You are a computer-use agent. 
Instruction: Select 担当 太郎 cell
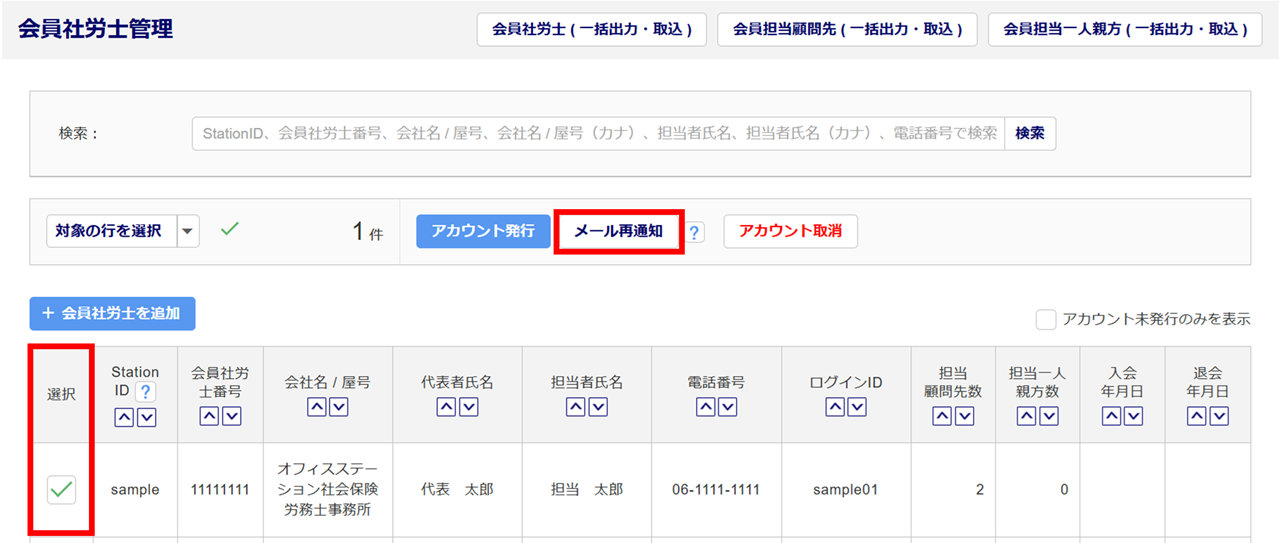[587, 490]
